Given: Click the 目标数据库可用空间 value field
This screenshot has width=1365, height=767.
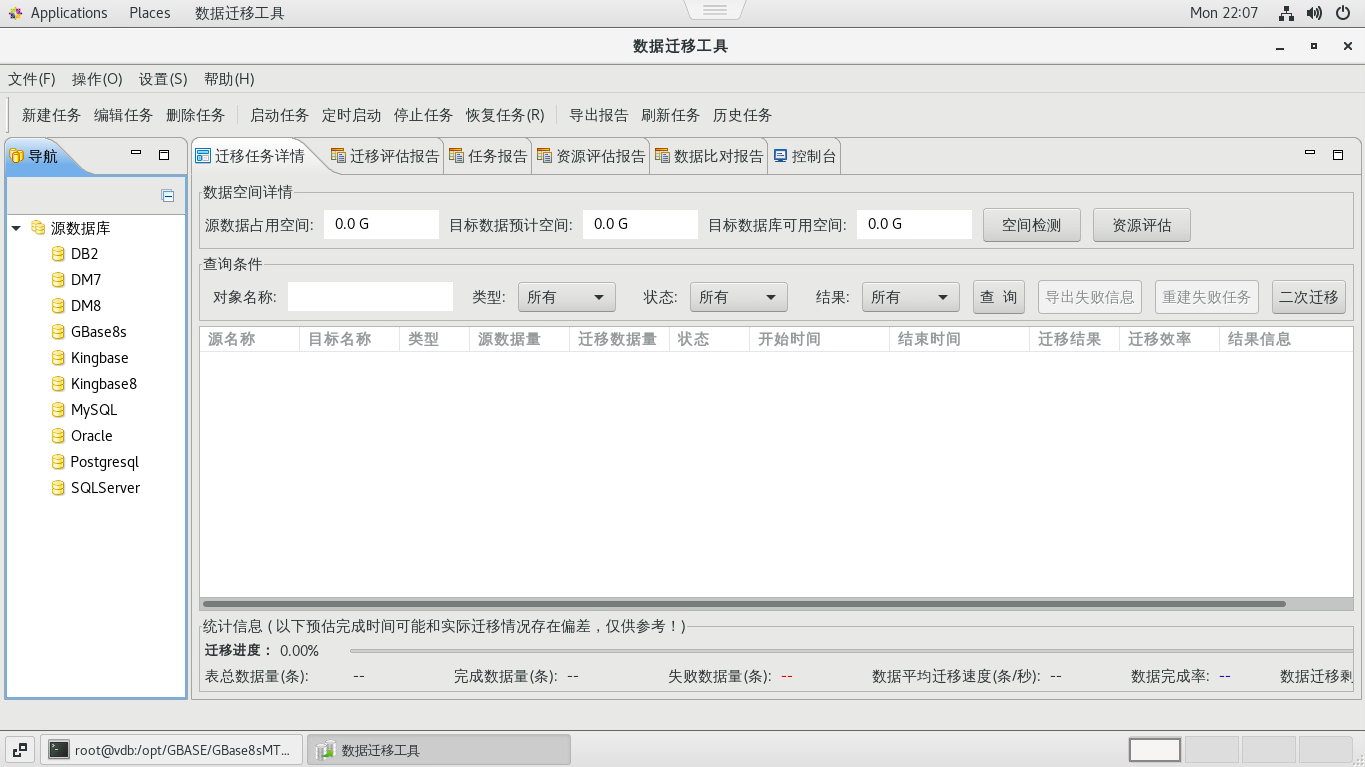Looking at the screenshot, I should pyautogui.click(x=914, y=224).
